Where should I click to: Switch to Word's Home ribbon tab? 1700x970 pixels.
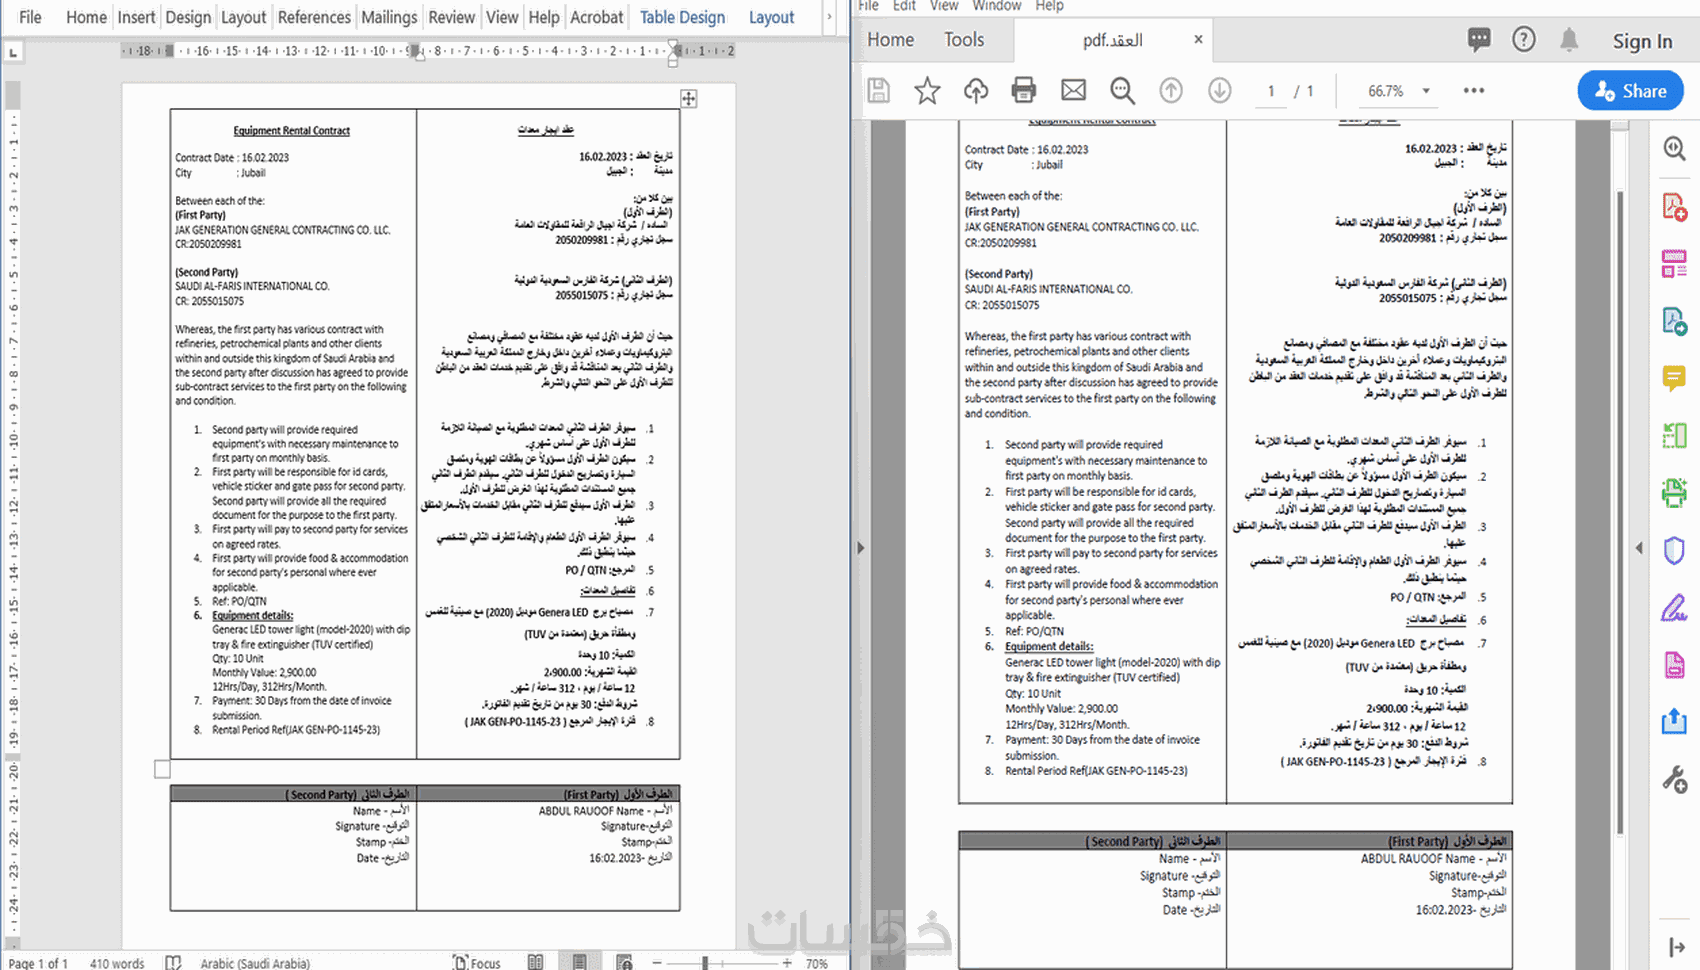point(86,17)
